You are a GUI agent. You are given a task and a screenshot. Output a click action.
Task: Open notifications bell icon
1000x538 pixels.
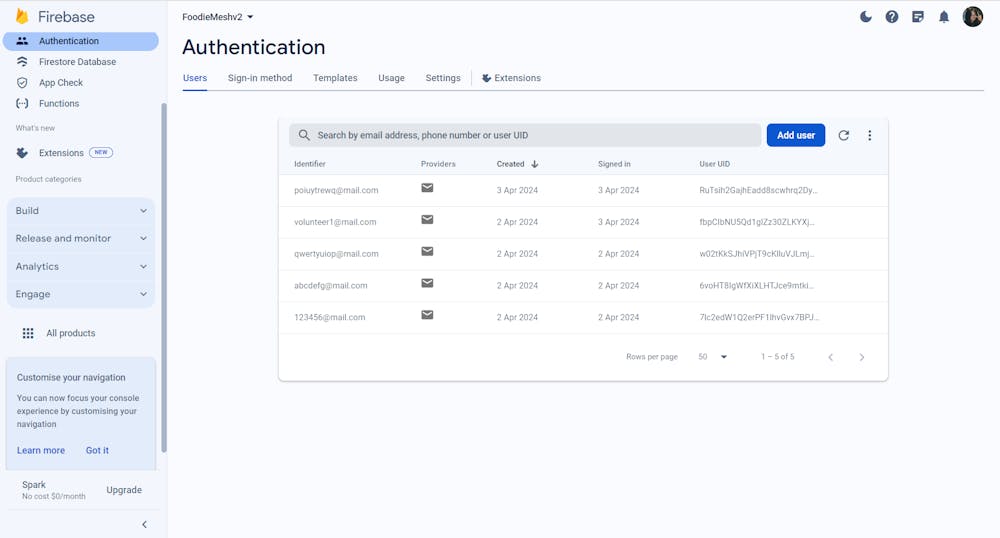tap(944, 17)
